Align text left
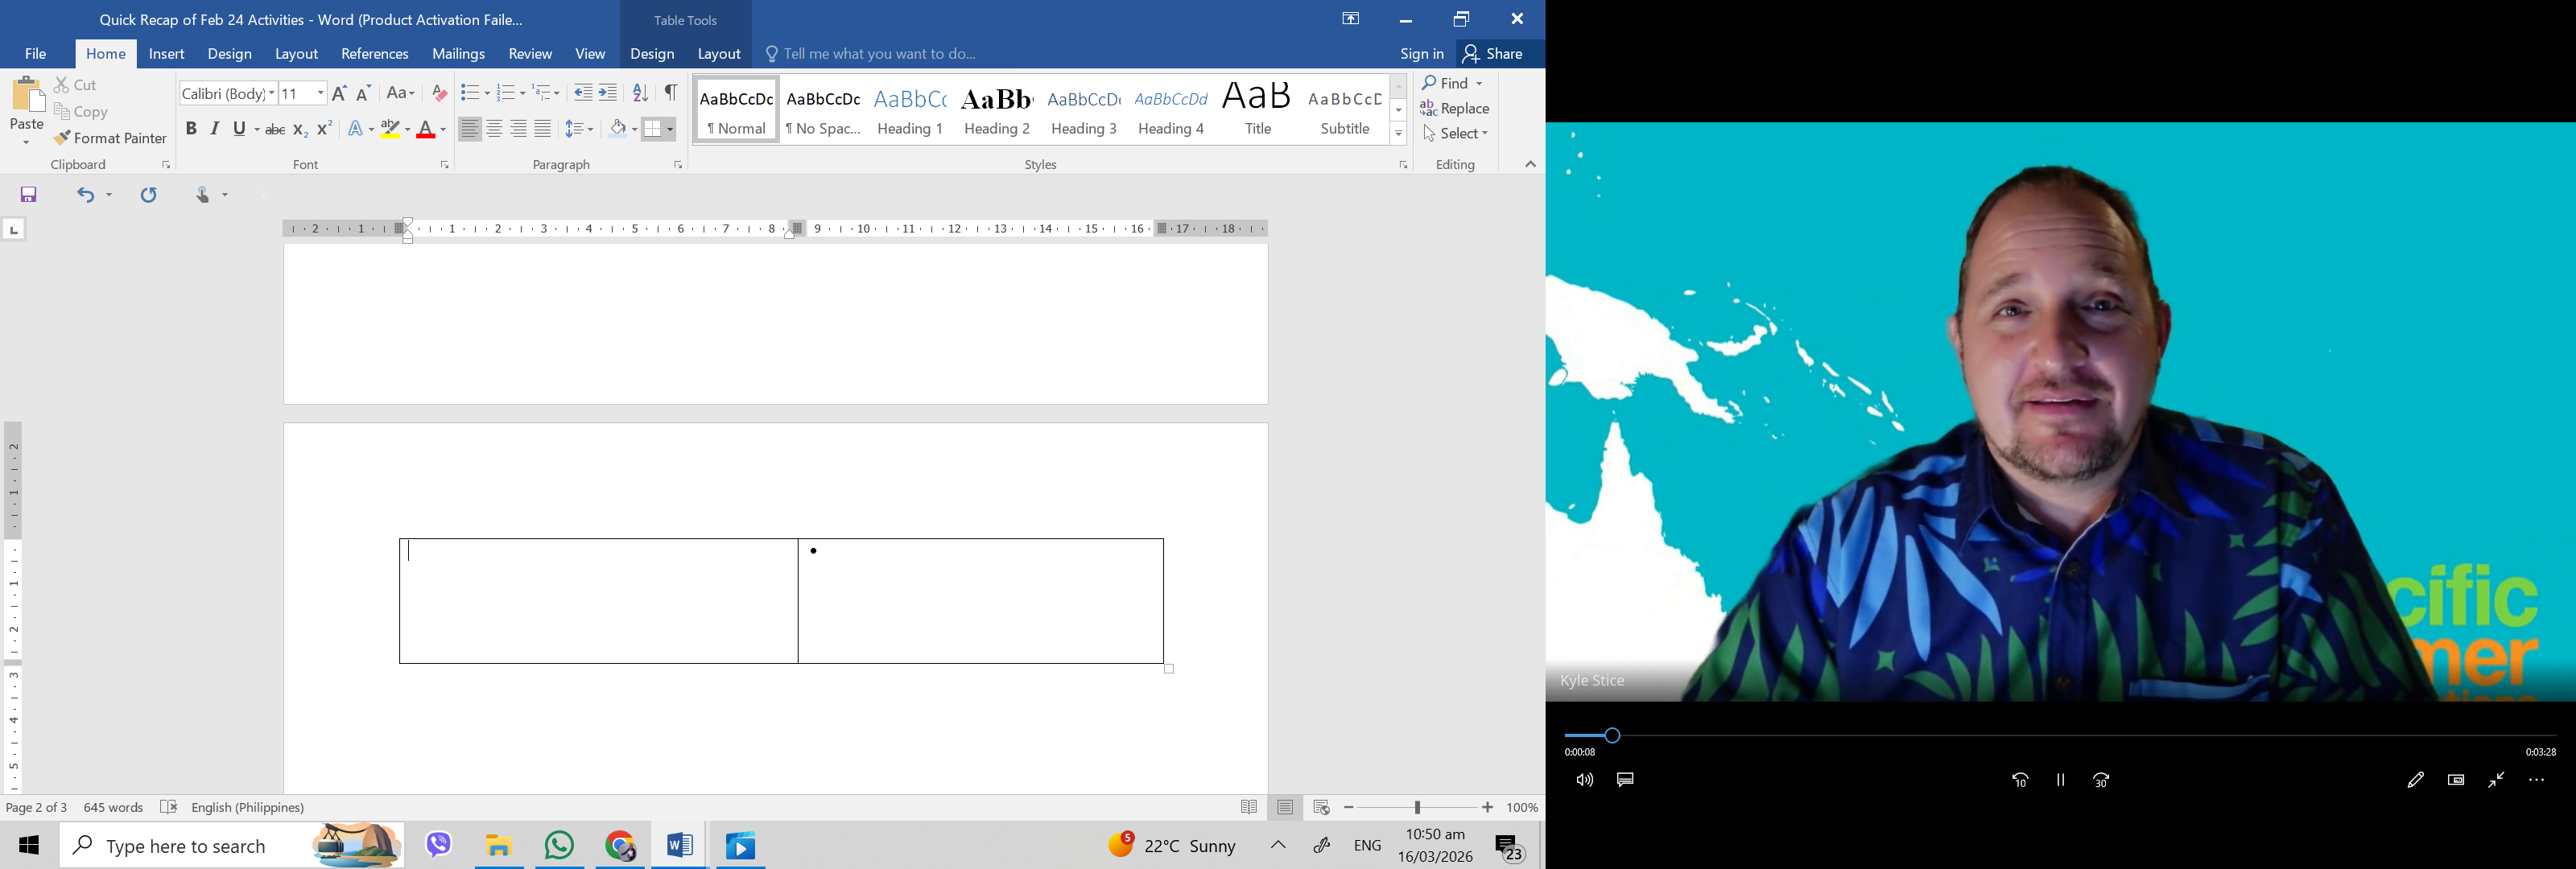 (x=469, y=129)
